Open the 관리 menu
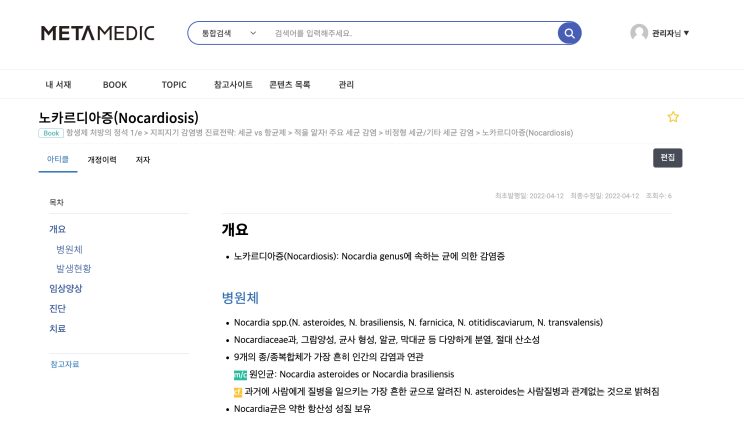Screen dimensions: 743x433 point(346,84)
